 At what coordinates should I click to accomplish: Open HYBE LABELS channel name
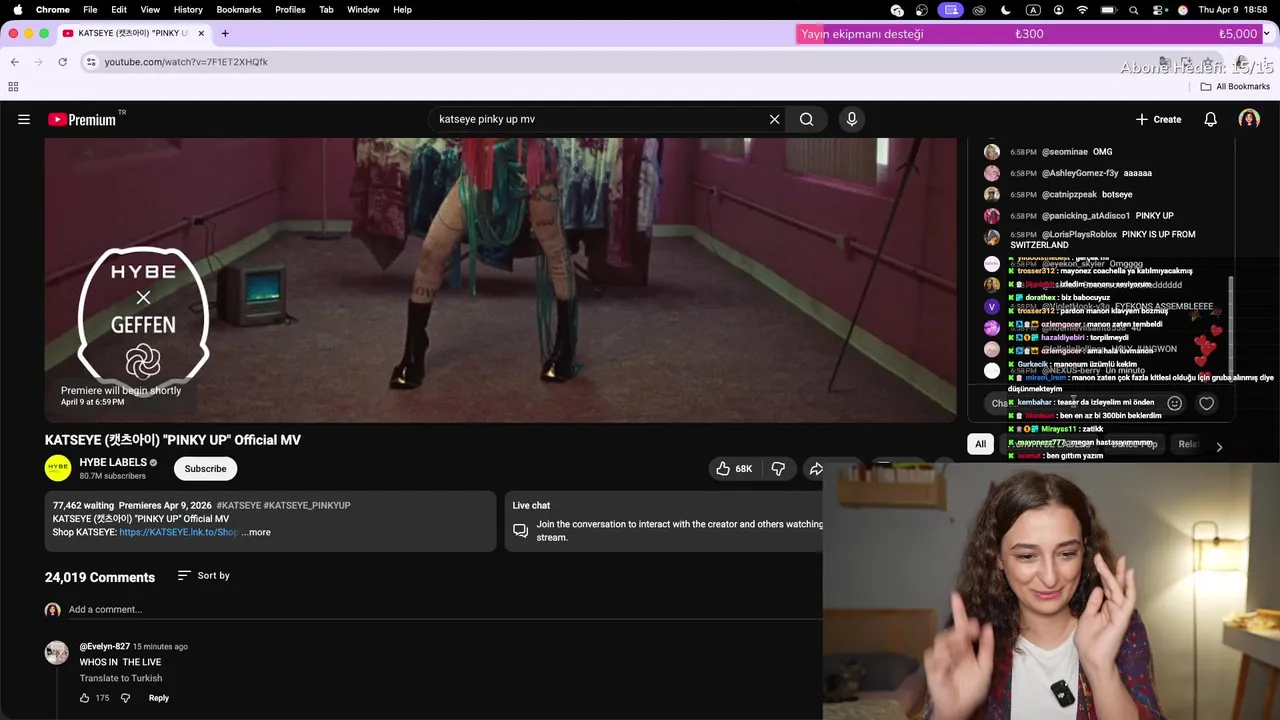(113, 462)
